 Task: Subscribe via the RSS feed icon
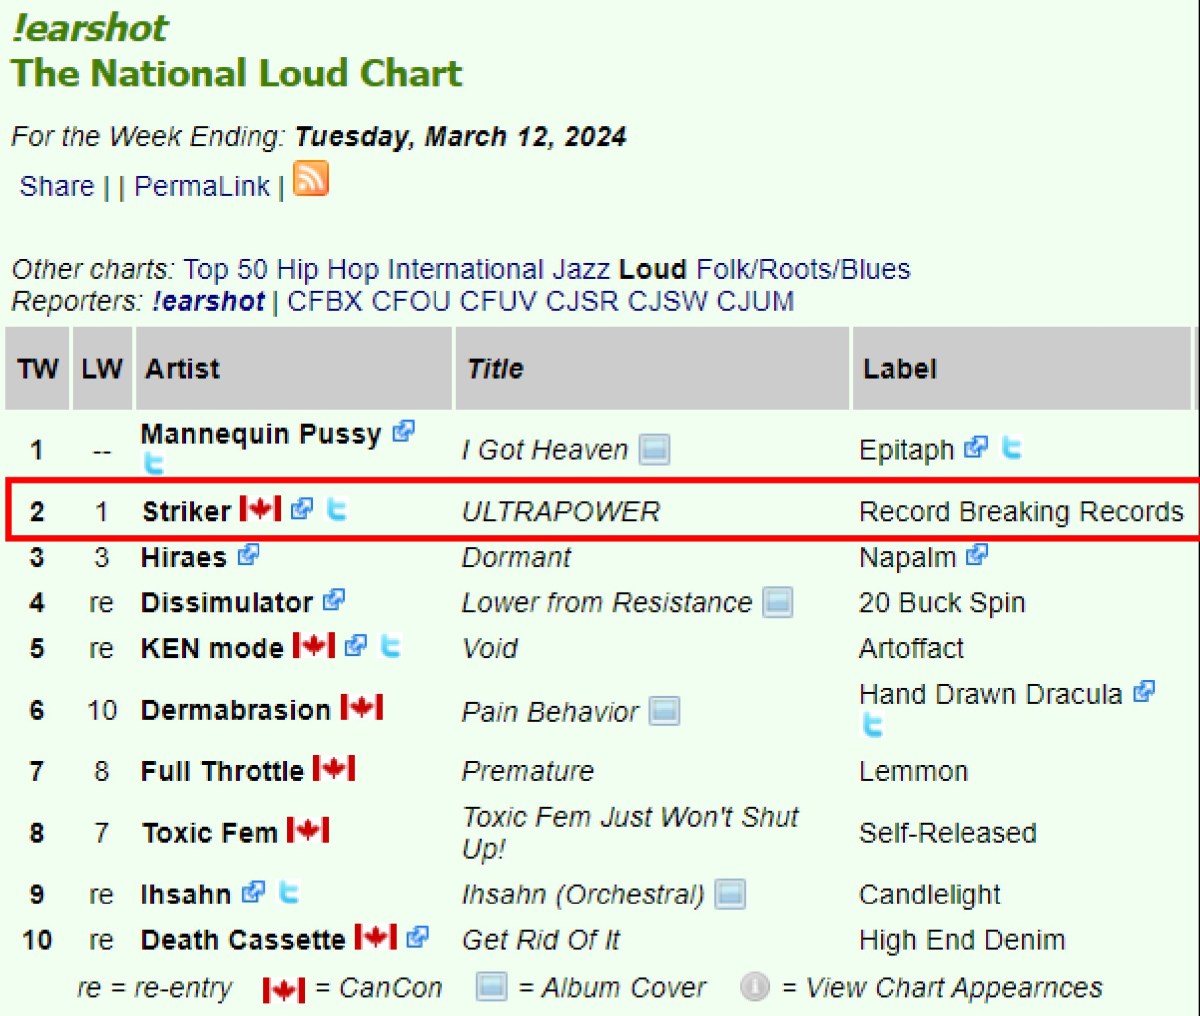coord(310,180)
